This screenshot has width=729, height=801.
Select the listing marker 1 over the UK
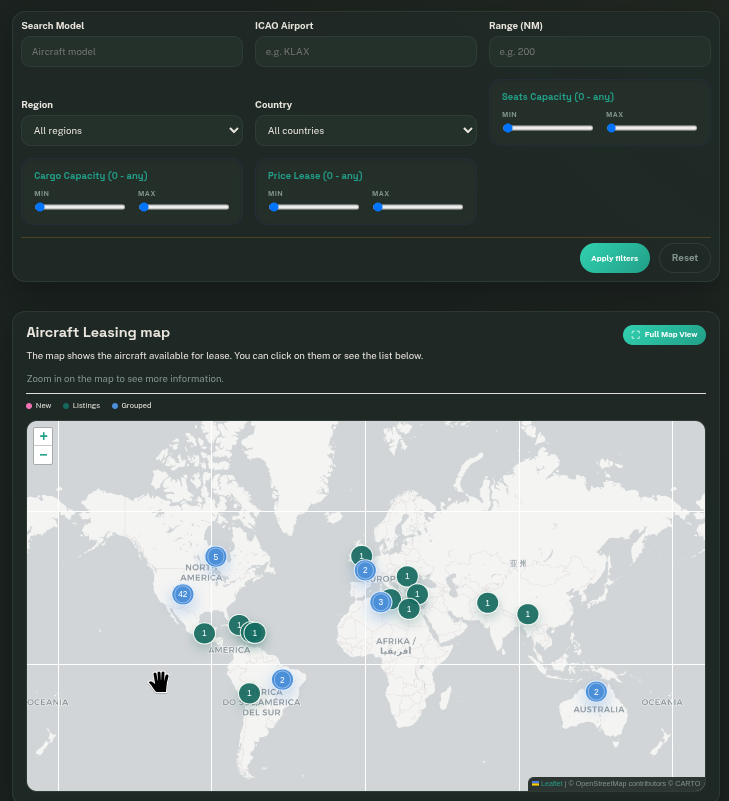[x=361, y=554]
